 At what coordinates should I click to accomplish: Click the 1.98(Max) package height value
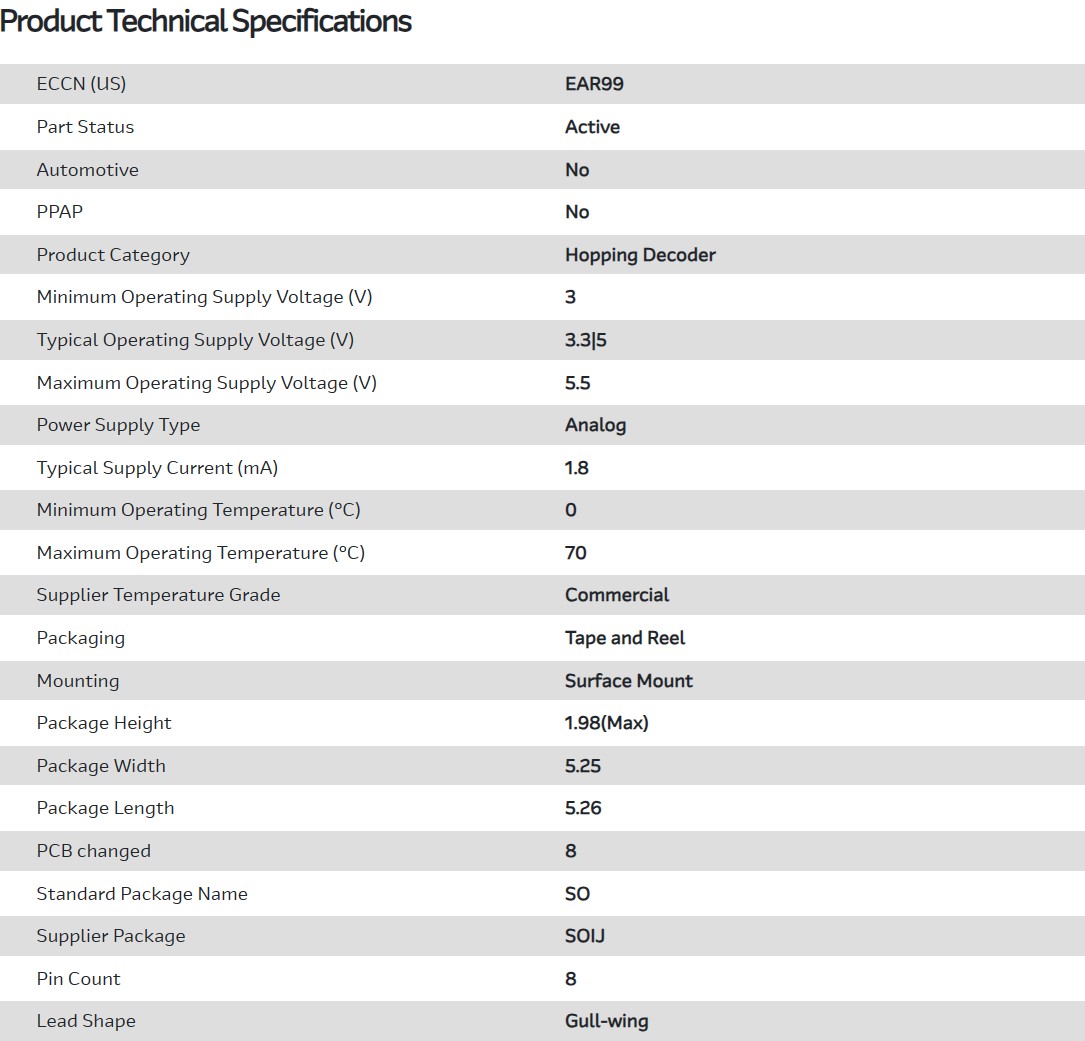pos(606,723)
